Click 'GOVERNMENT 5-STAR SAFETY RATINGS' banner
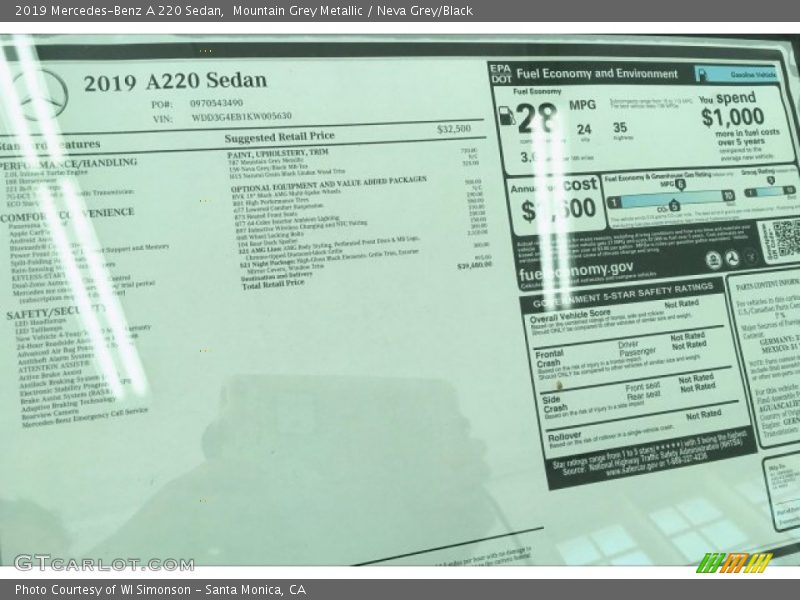The height and width of the screenshot is (600, 800). (622, 295)
